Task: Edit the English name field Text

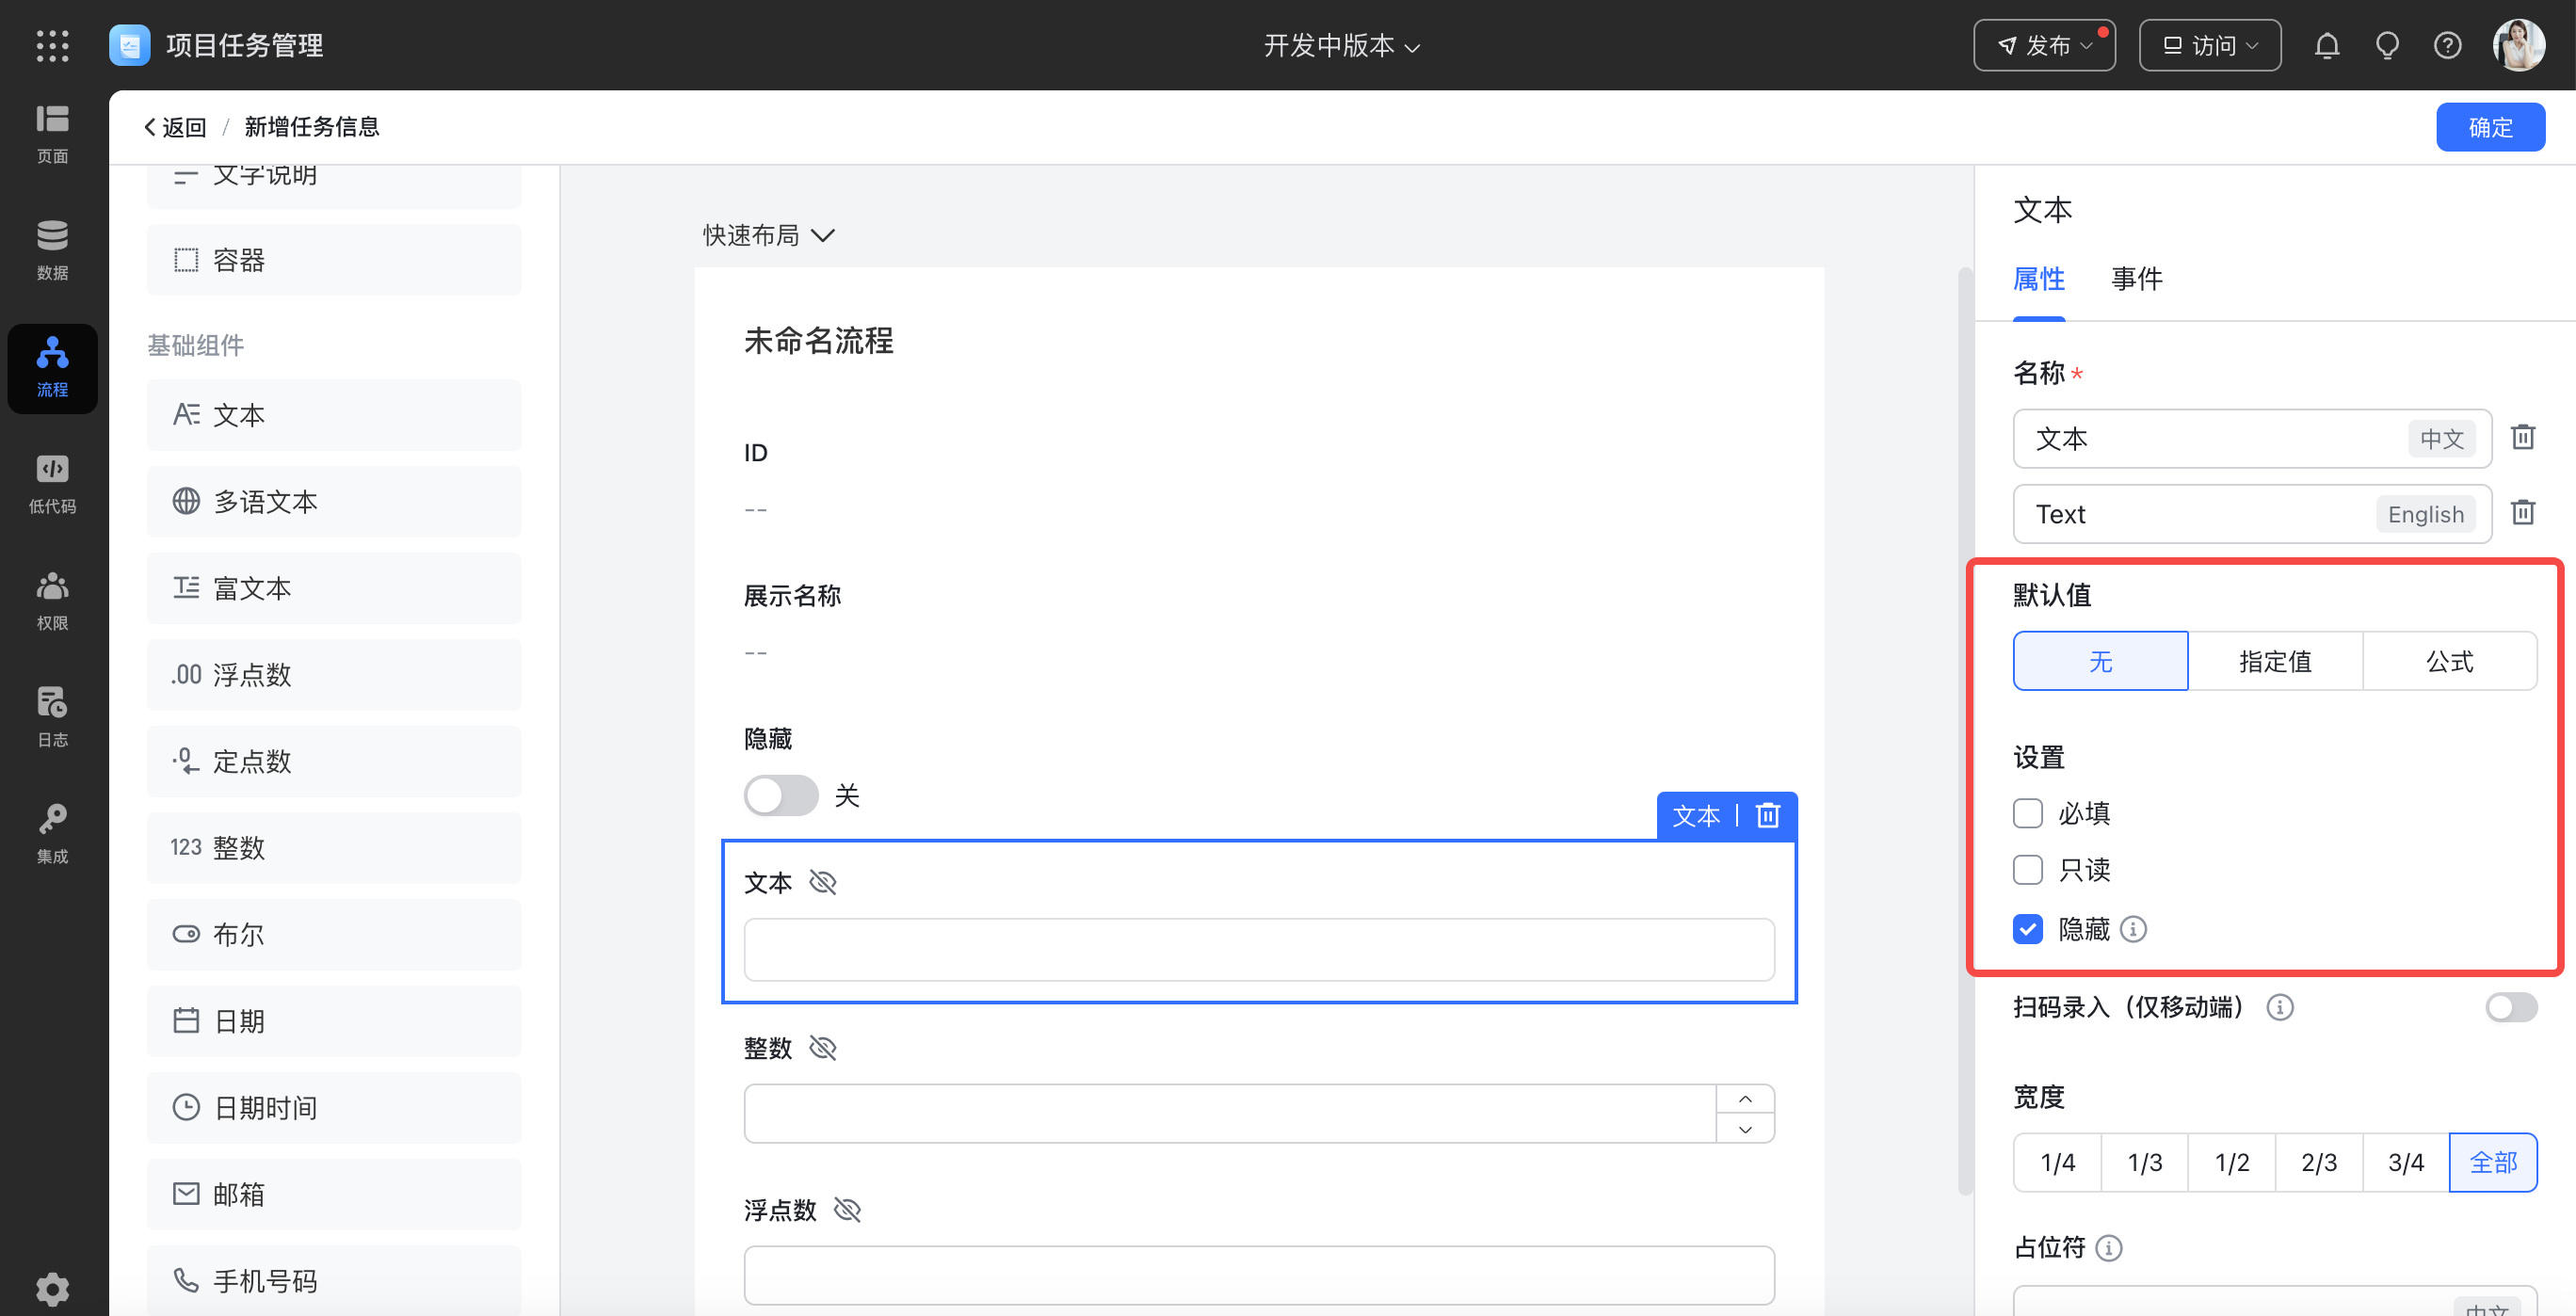Action: (x=2252, y=514)
